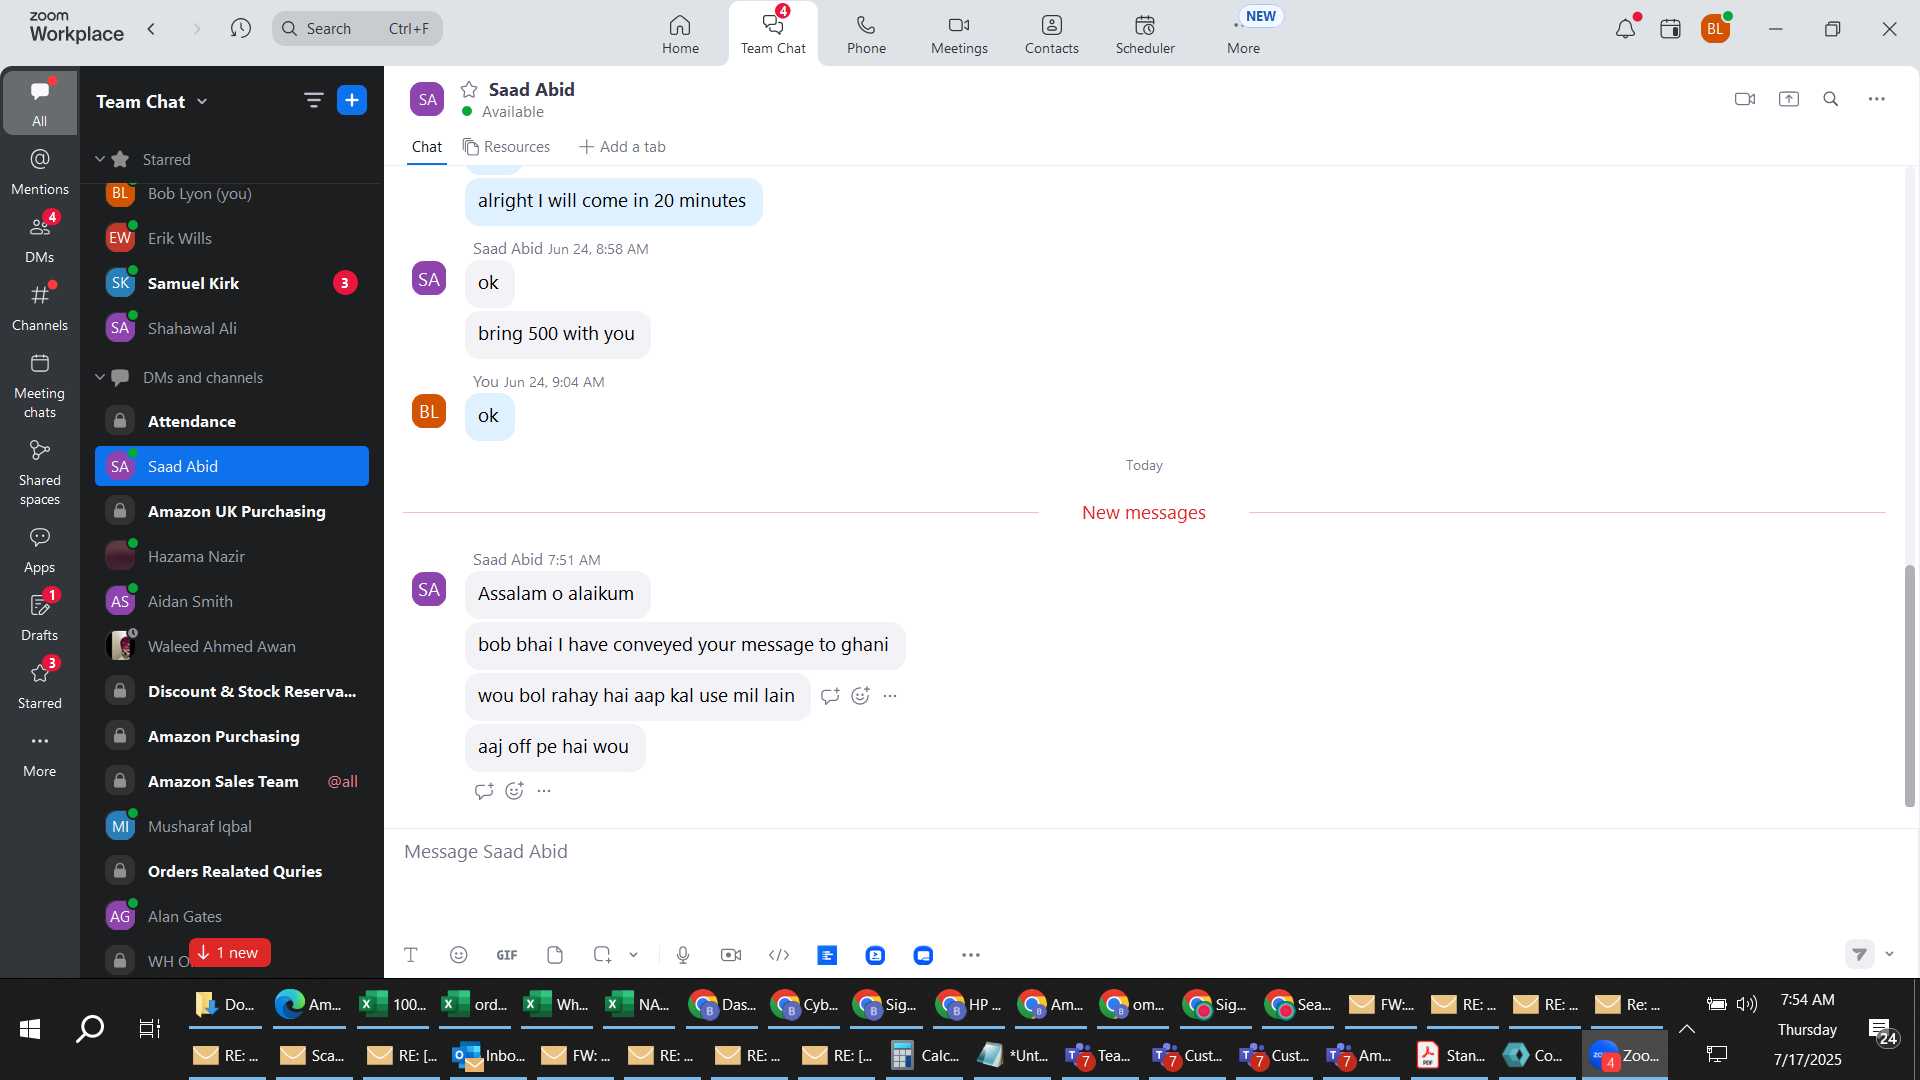The width and height of the screenshot is (1920, 1080).
Task: Click the share screen icon in chat header
Action: [x=1789, y=99]
